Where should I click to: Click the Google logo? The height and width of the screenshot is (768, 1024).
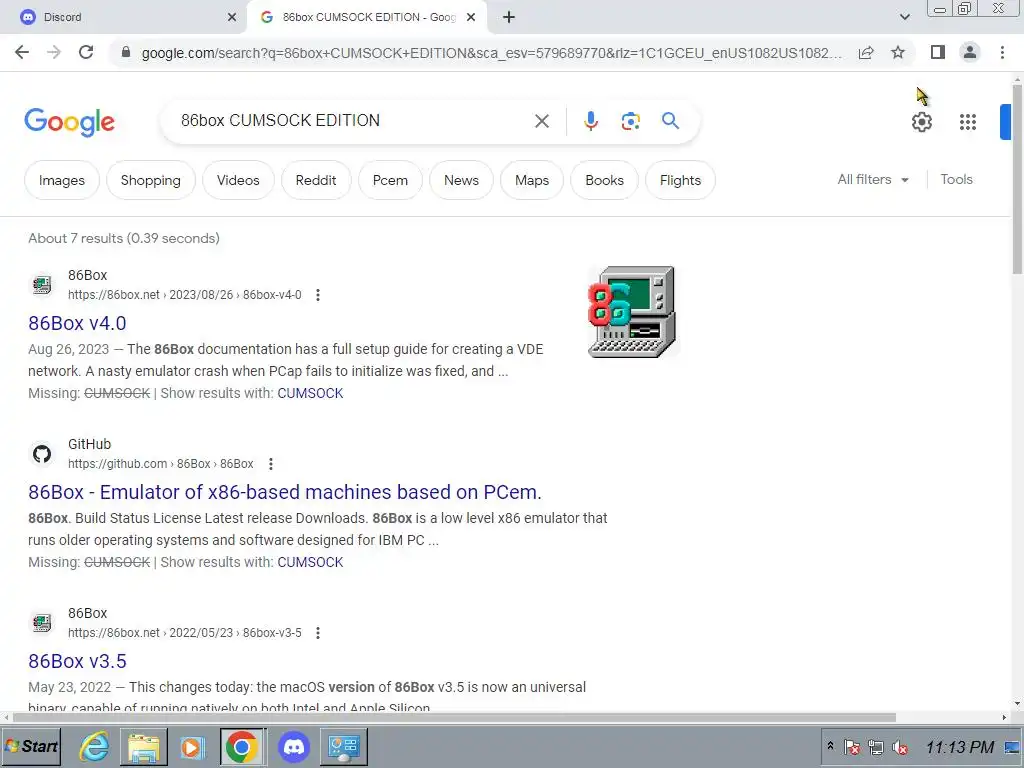click(69, 122)
